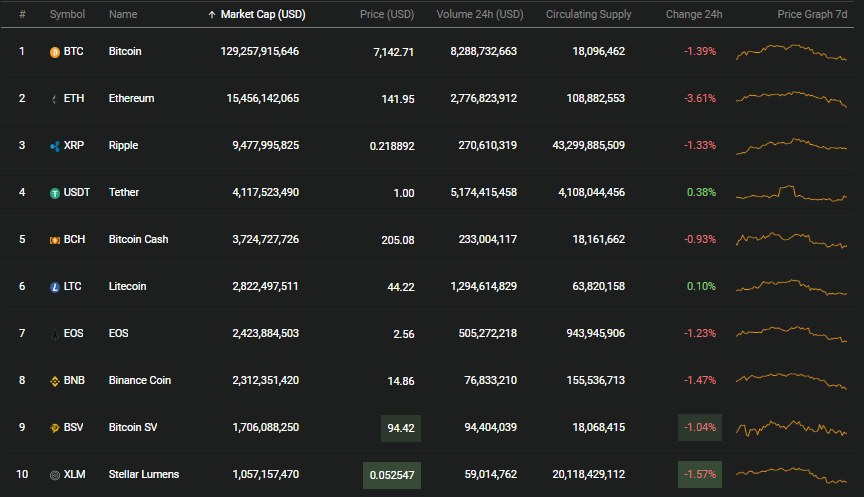Screen dimensions: 864x497
Task: Click the highlighted XLM -1.57% change
Action: (700, 474)
